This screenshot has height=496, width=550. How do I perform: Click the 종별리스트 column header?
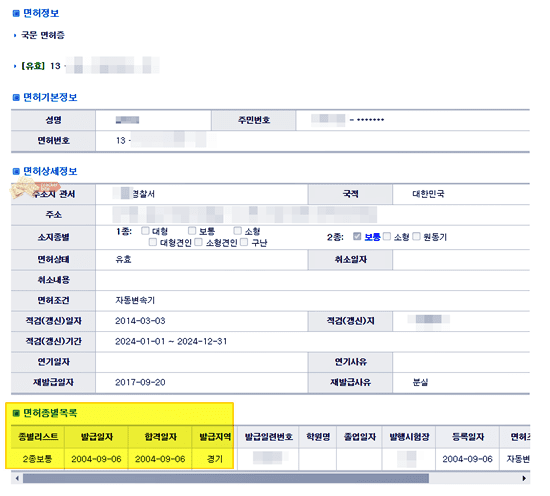[38, 437]
